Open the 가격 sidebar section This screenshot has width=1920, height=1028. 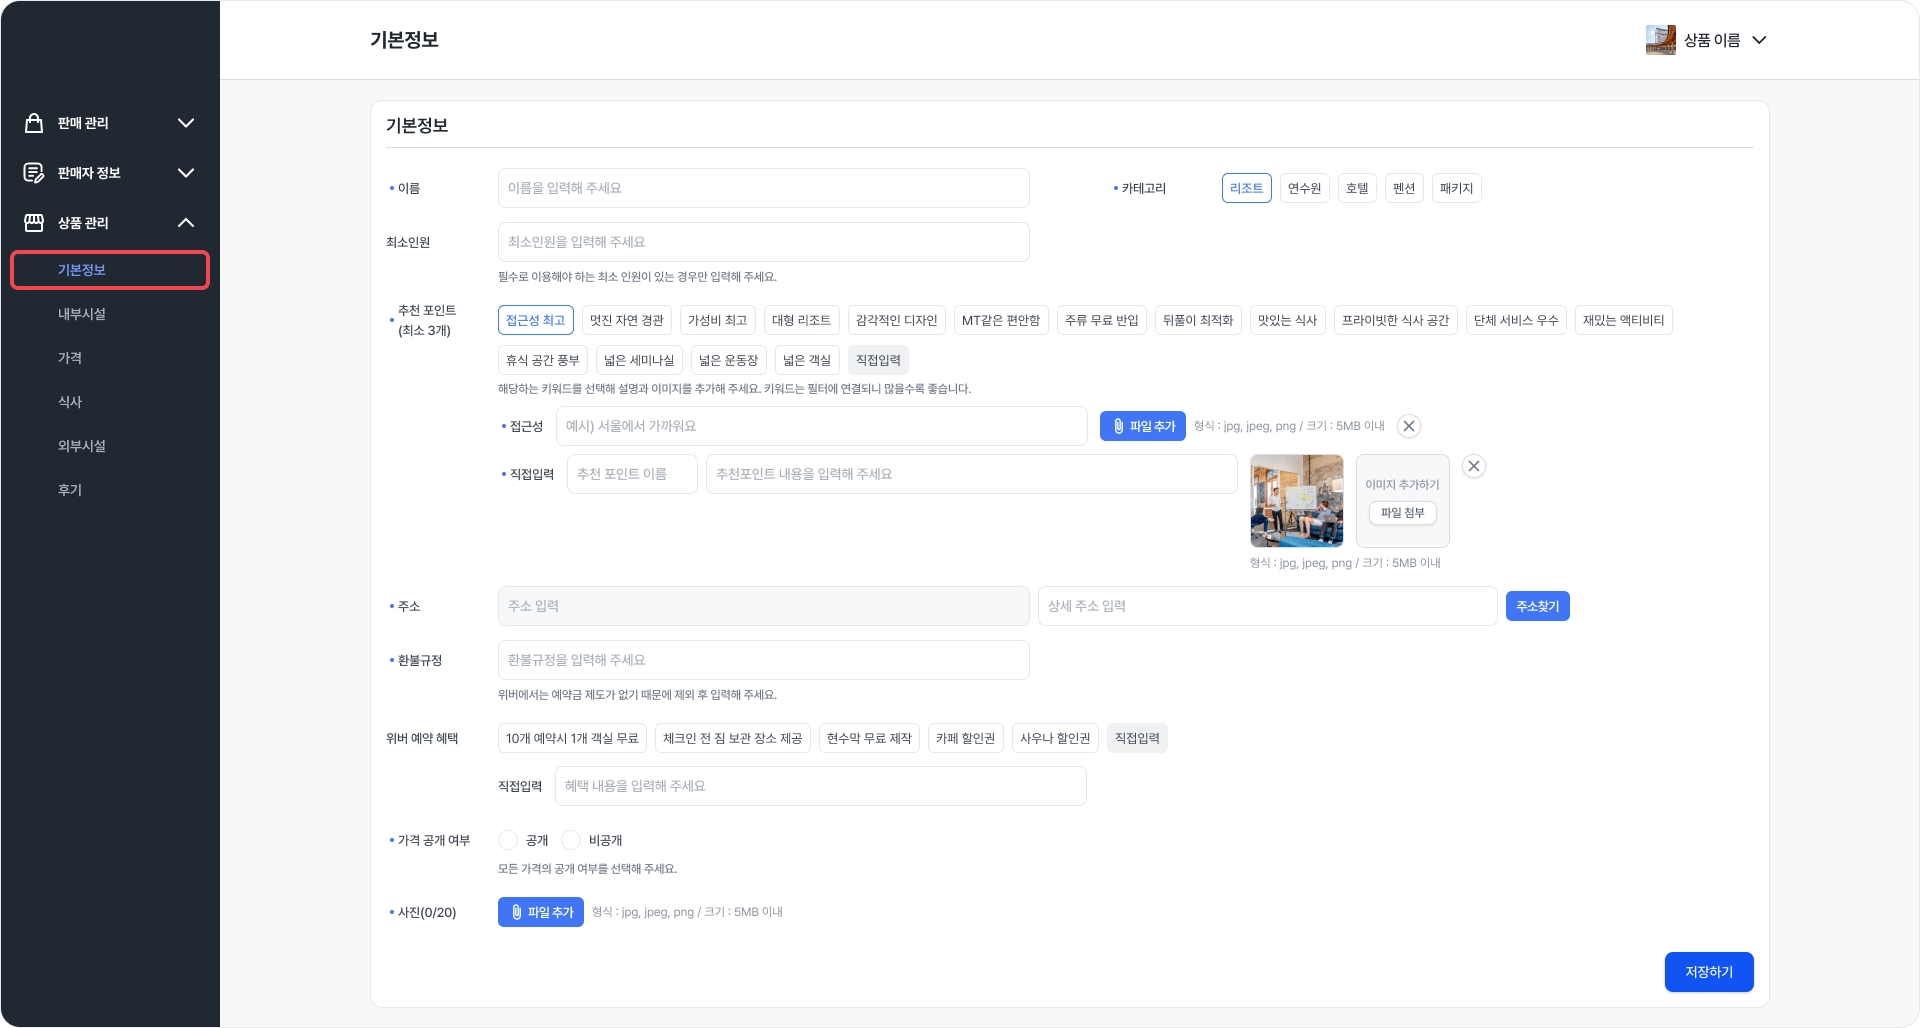pos(70,358)
